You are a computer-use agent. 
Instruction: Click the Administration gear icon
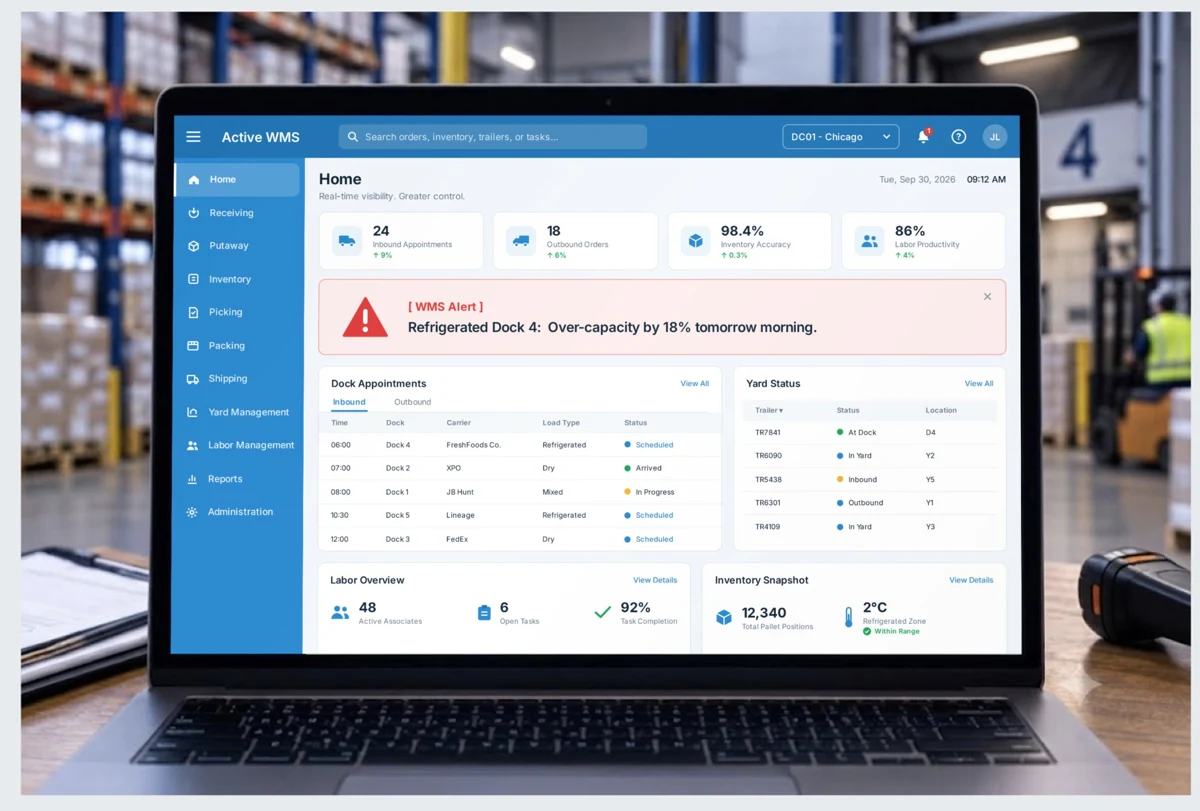point(193,512)
